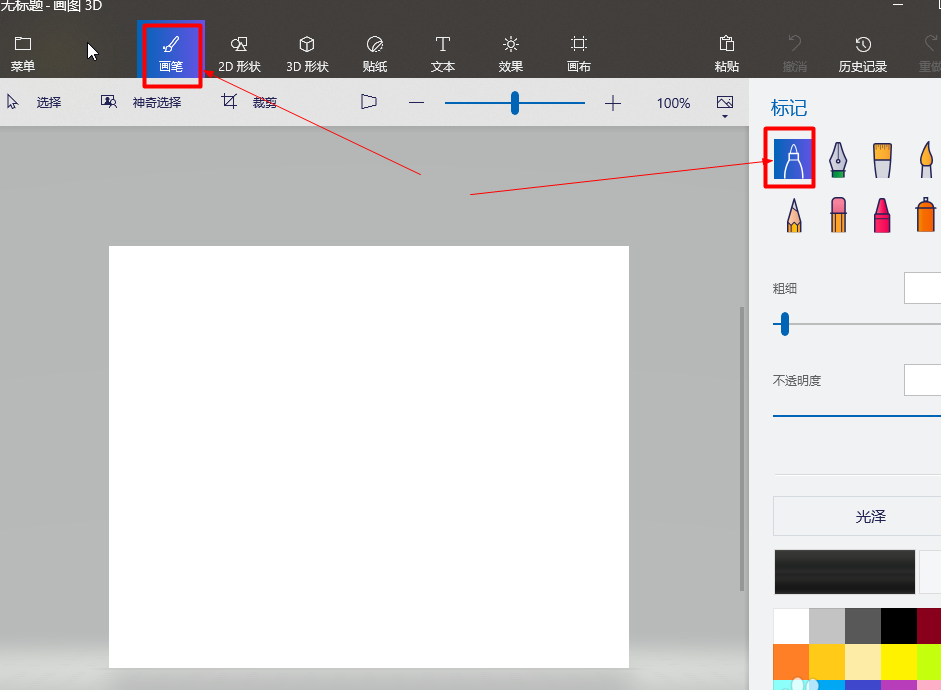
Task: Pick the white color swatch
Action: (791, 626)
